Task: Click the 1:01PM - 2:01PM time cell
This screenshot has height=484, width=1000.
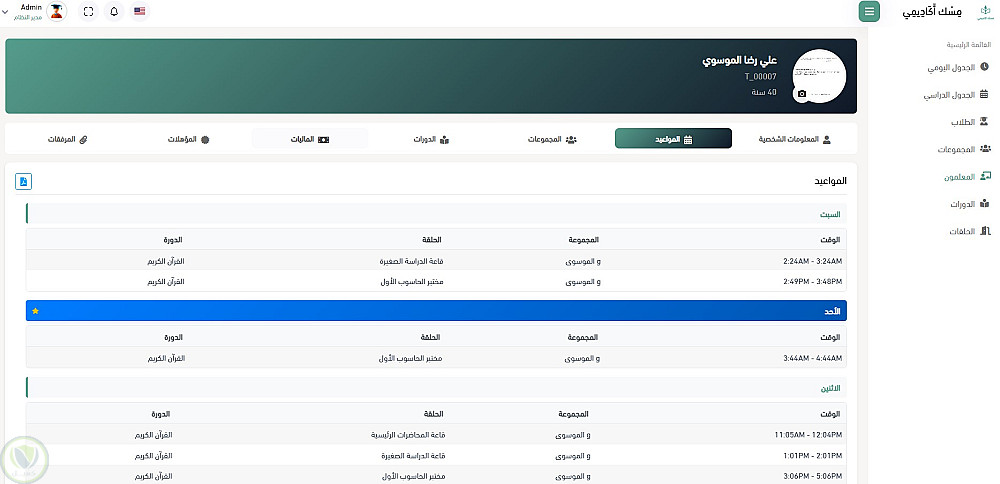Action: tap(813, 456)
